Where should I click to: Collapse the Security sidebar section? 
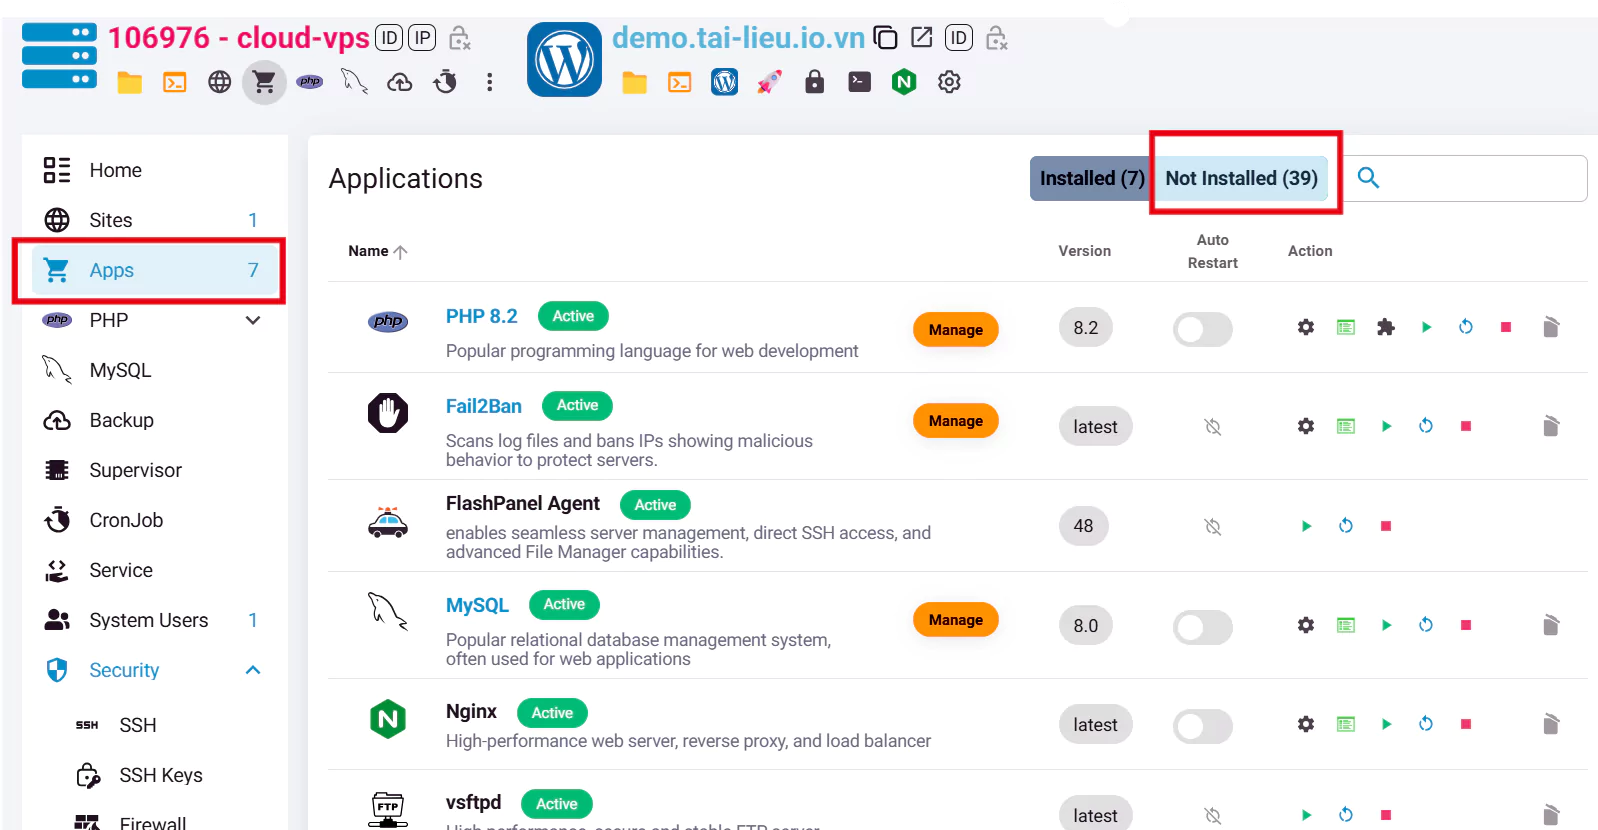click(253, 670)
